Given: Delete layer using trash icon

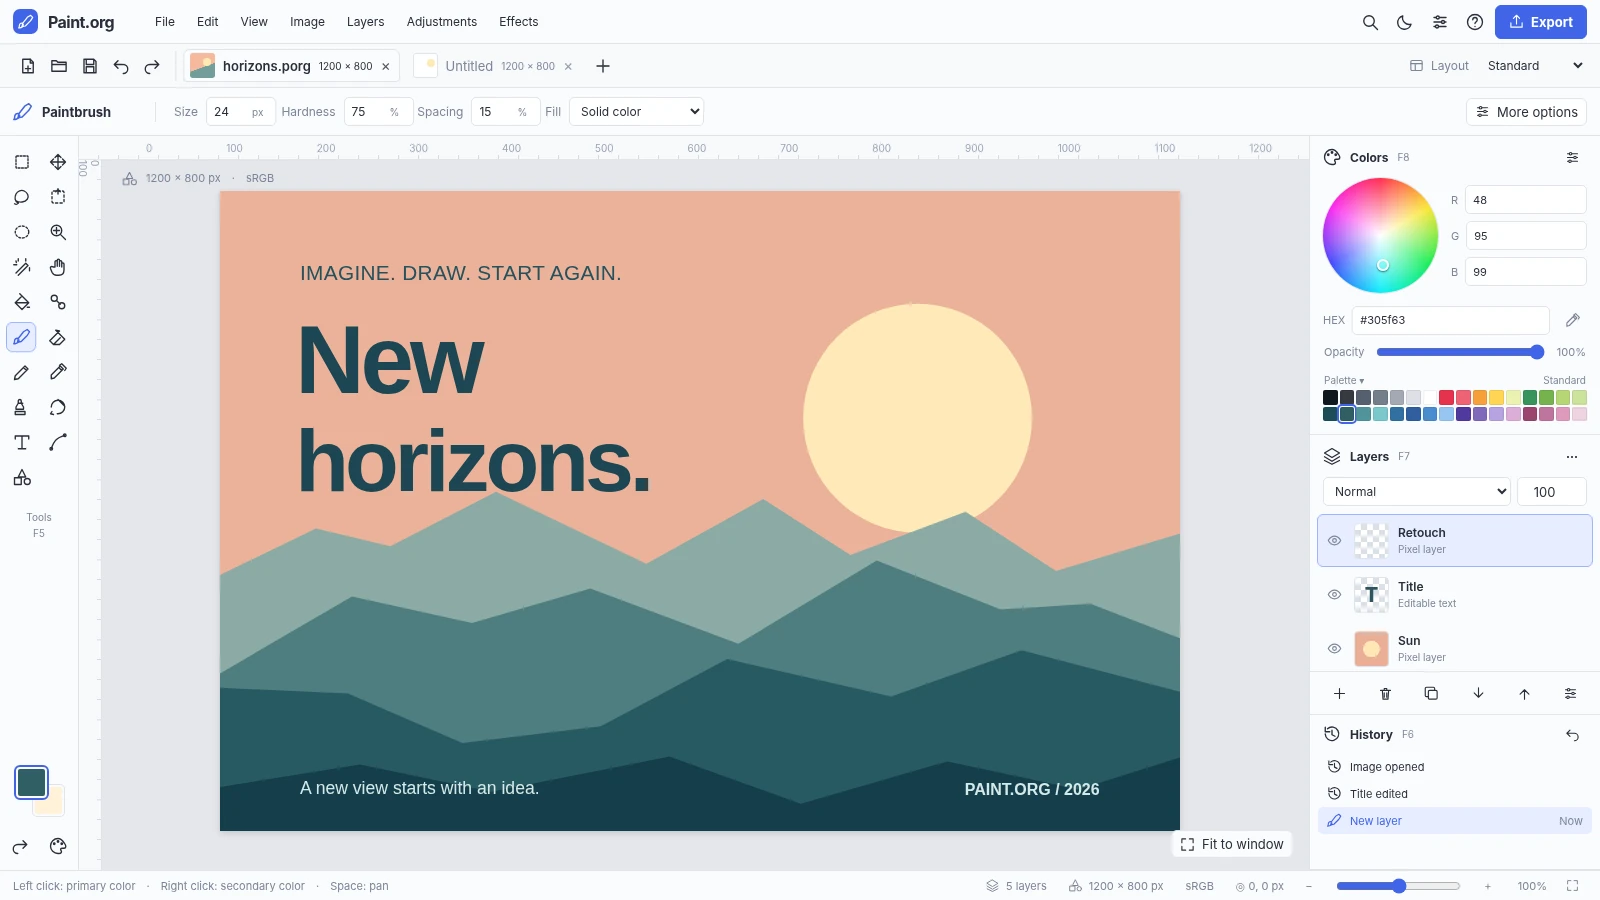Looking at the screenshot, I should [1385, 694].
